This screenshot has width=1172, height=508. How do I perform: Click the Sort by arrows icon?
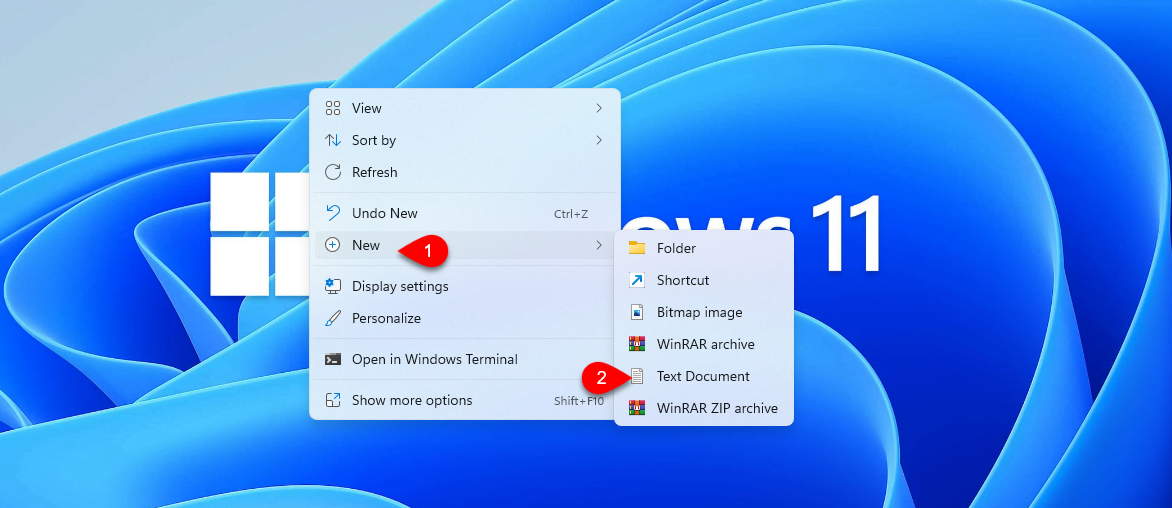tap(333, 140)
